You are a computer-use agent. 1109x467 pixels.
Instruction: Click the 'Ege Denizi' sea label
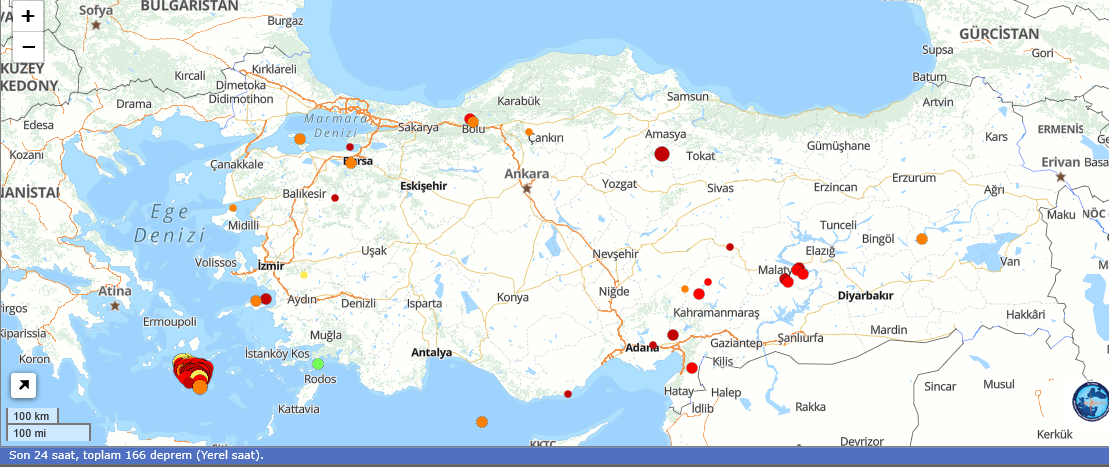click(x=169, y=223)
